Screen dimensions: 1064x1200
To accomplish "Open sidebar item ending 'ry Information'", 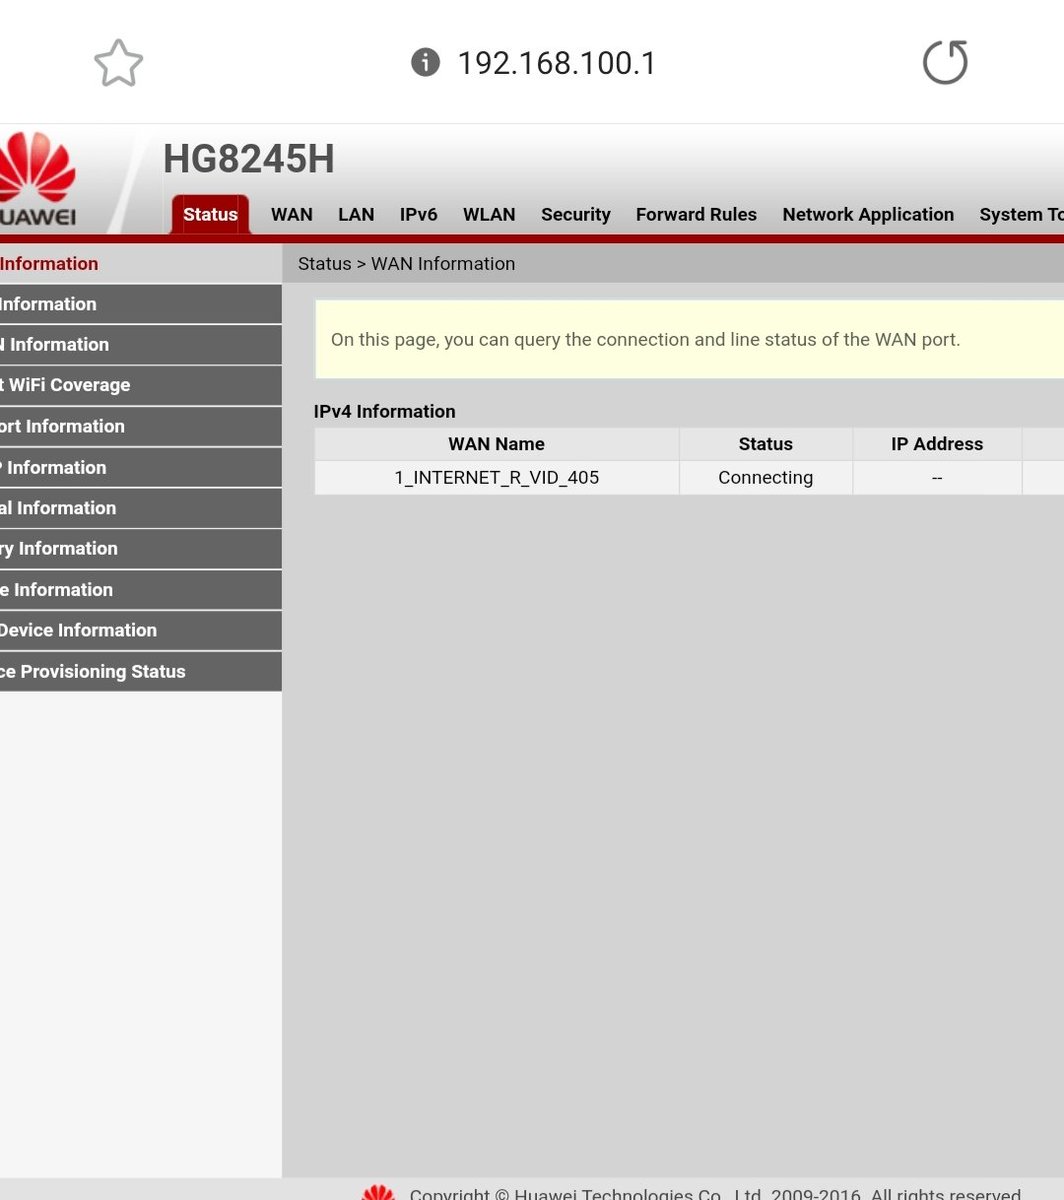I will [141, 549].
